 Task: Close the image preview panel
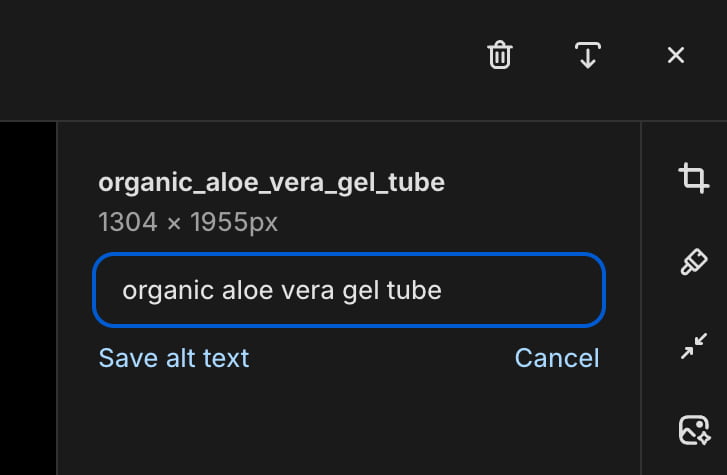[676, 55]
